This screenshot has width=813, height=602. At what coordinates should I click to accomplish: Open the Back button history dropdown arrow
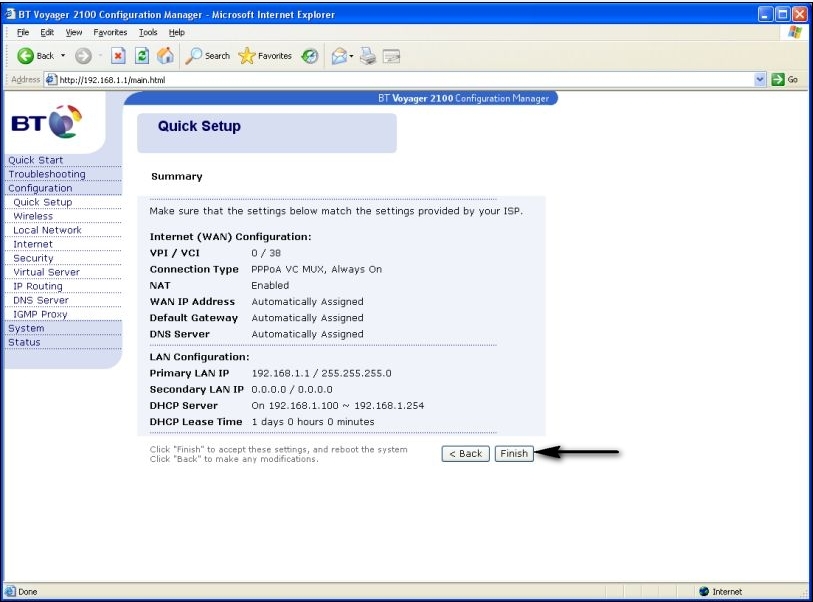tap(63, 56)
